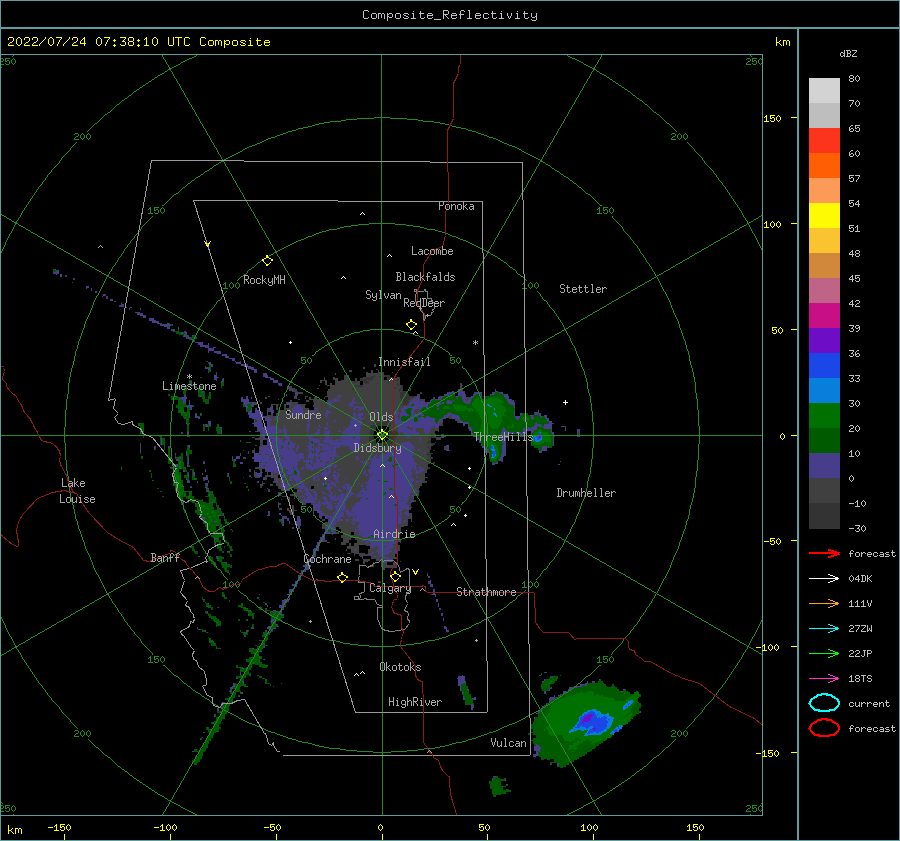Click the small green echo near HighRiver
900x841 pixels.
[x=467, y=692]
